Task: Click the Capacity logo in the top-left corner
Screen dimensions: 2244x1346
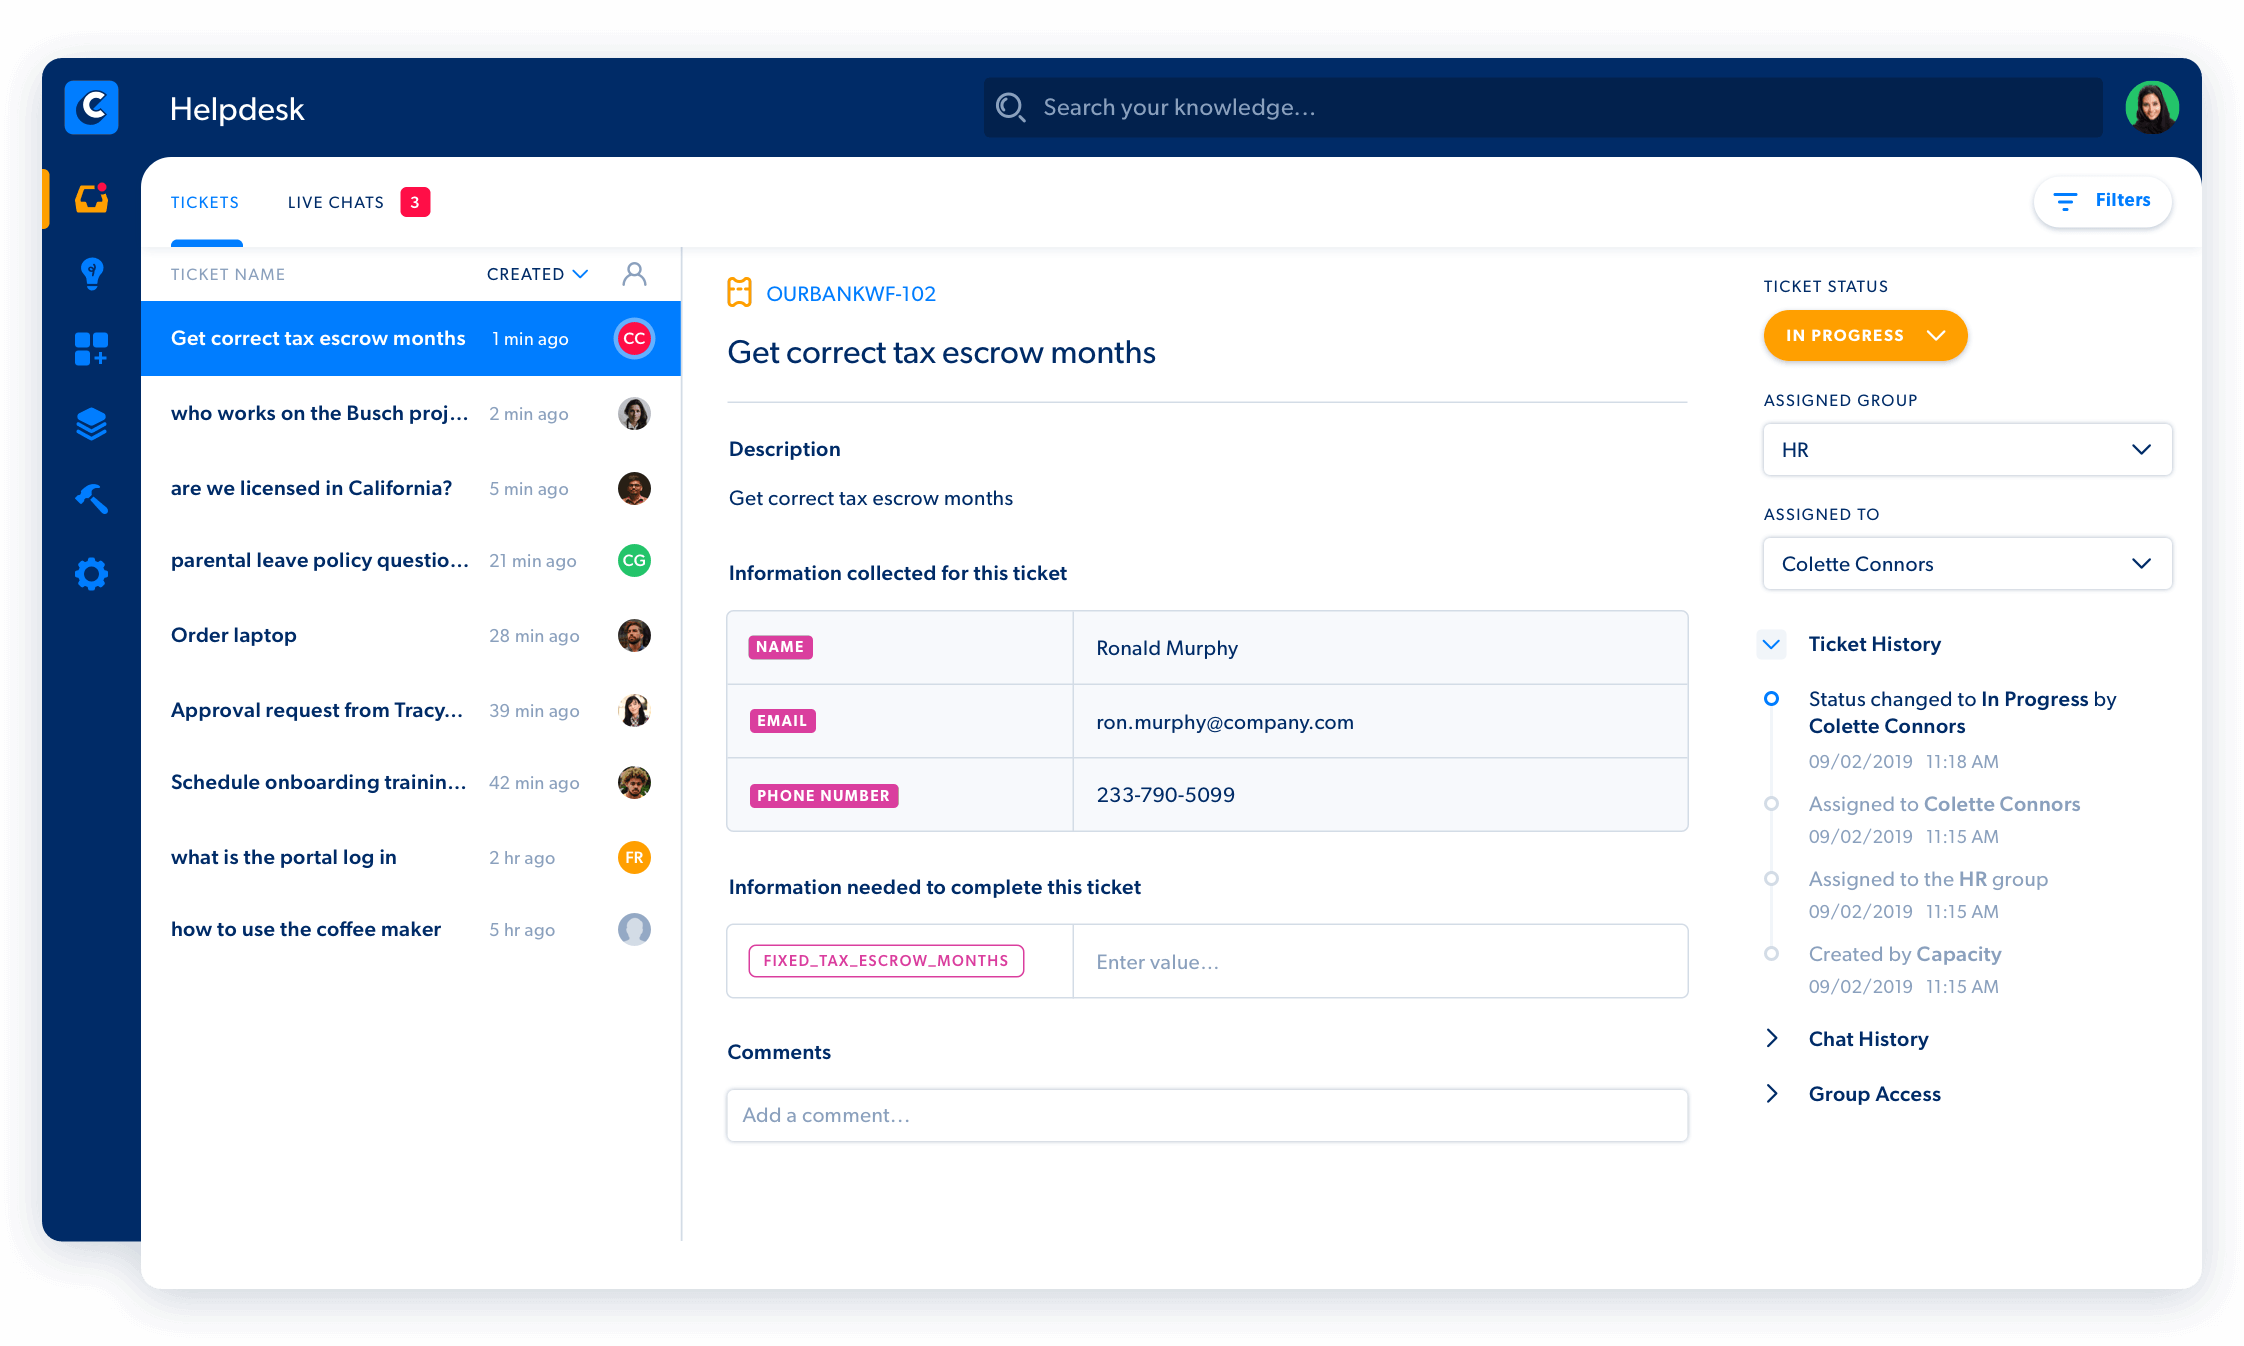Action: tap(91, 107)
